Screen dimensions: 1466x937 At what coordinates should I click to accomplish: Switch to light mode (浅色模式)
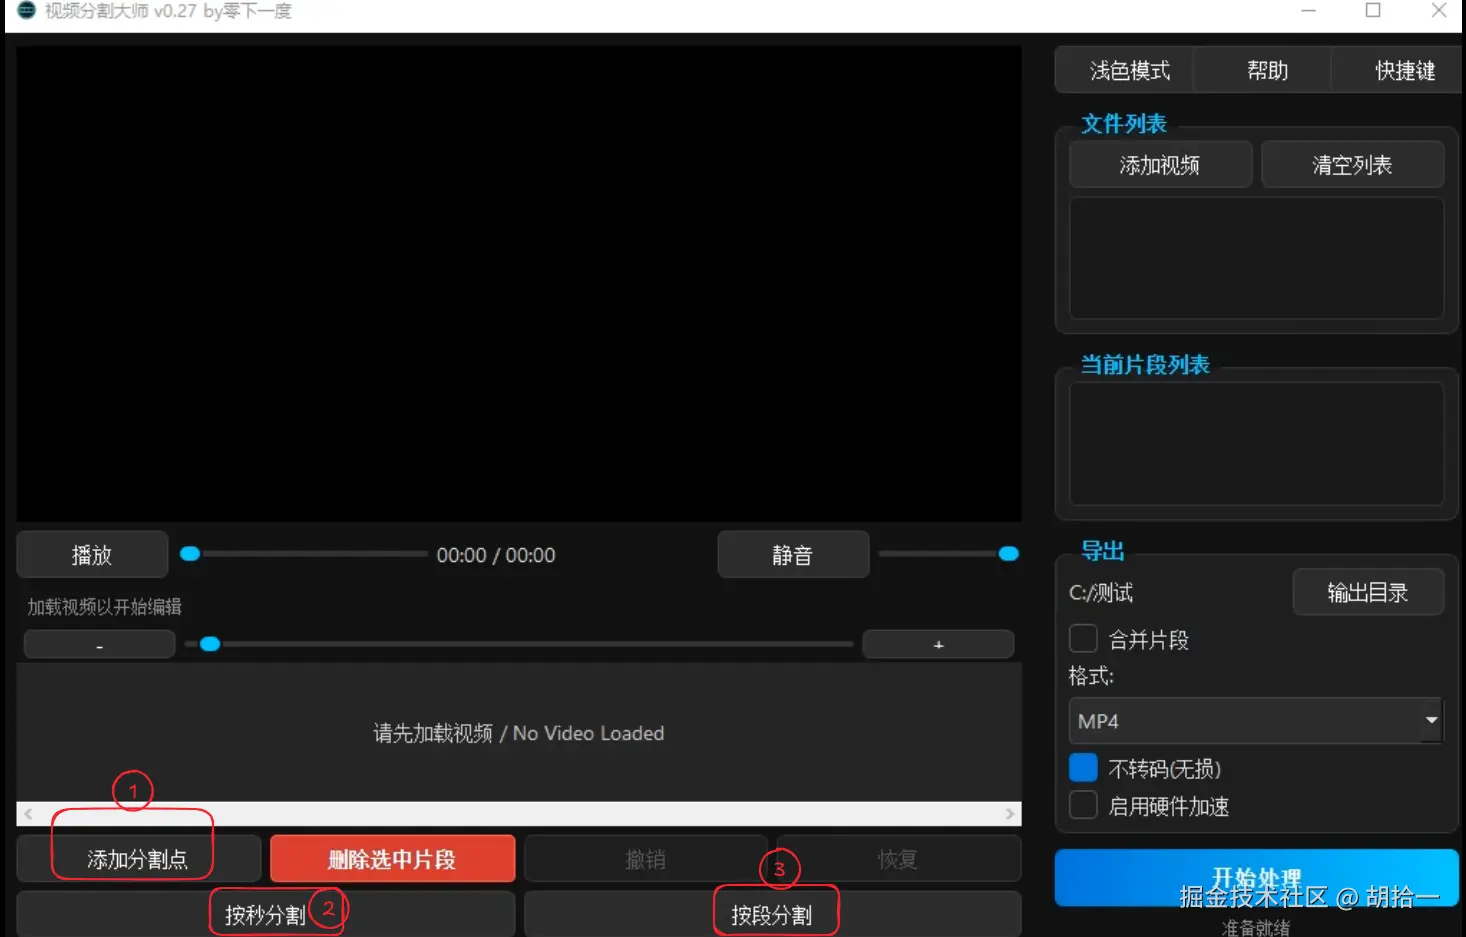pyautogui.click(x=1124, y=70)
